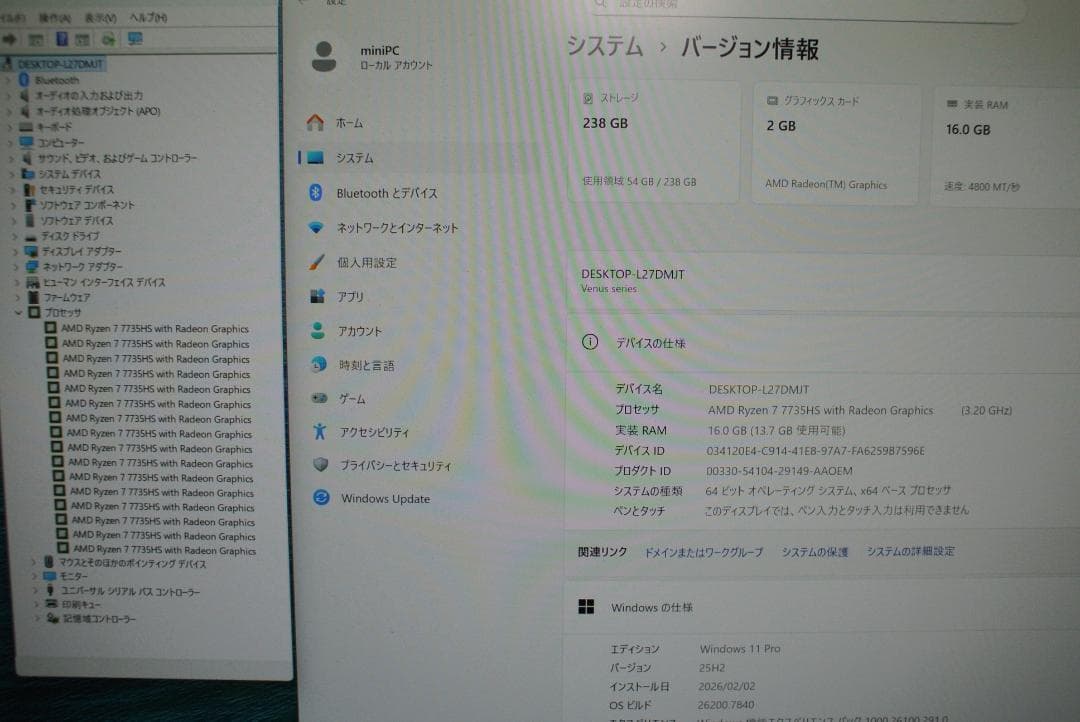Select サウンド、ビデオ、およびゲーム コントローラー tree item
Screen dimensions: 1080x722
tap(117, 158)
